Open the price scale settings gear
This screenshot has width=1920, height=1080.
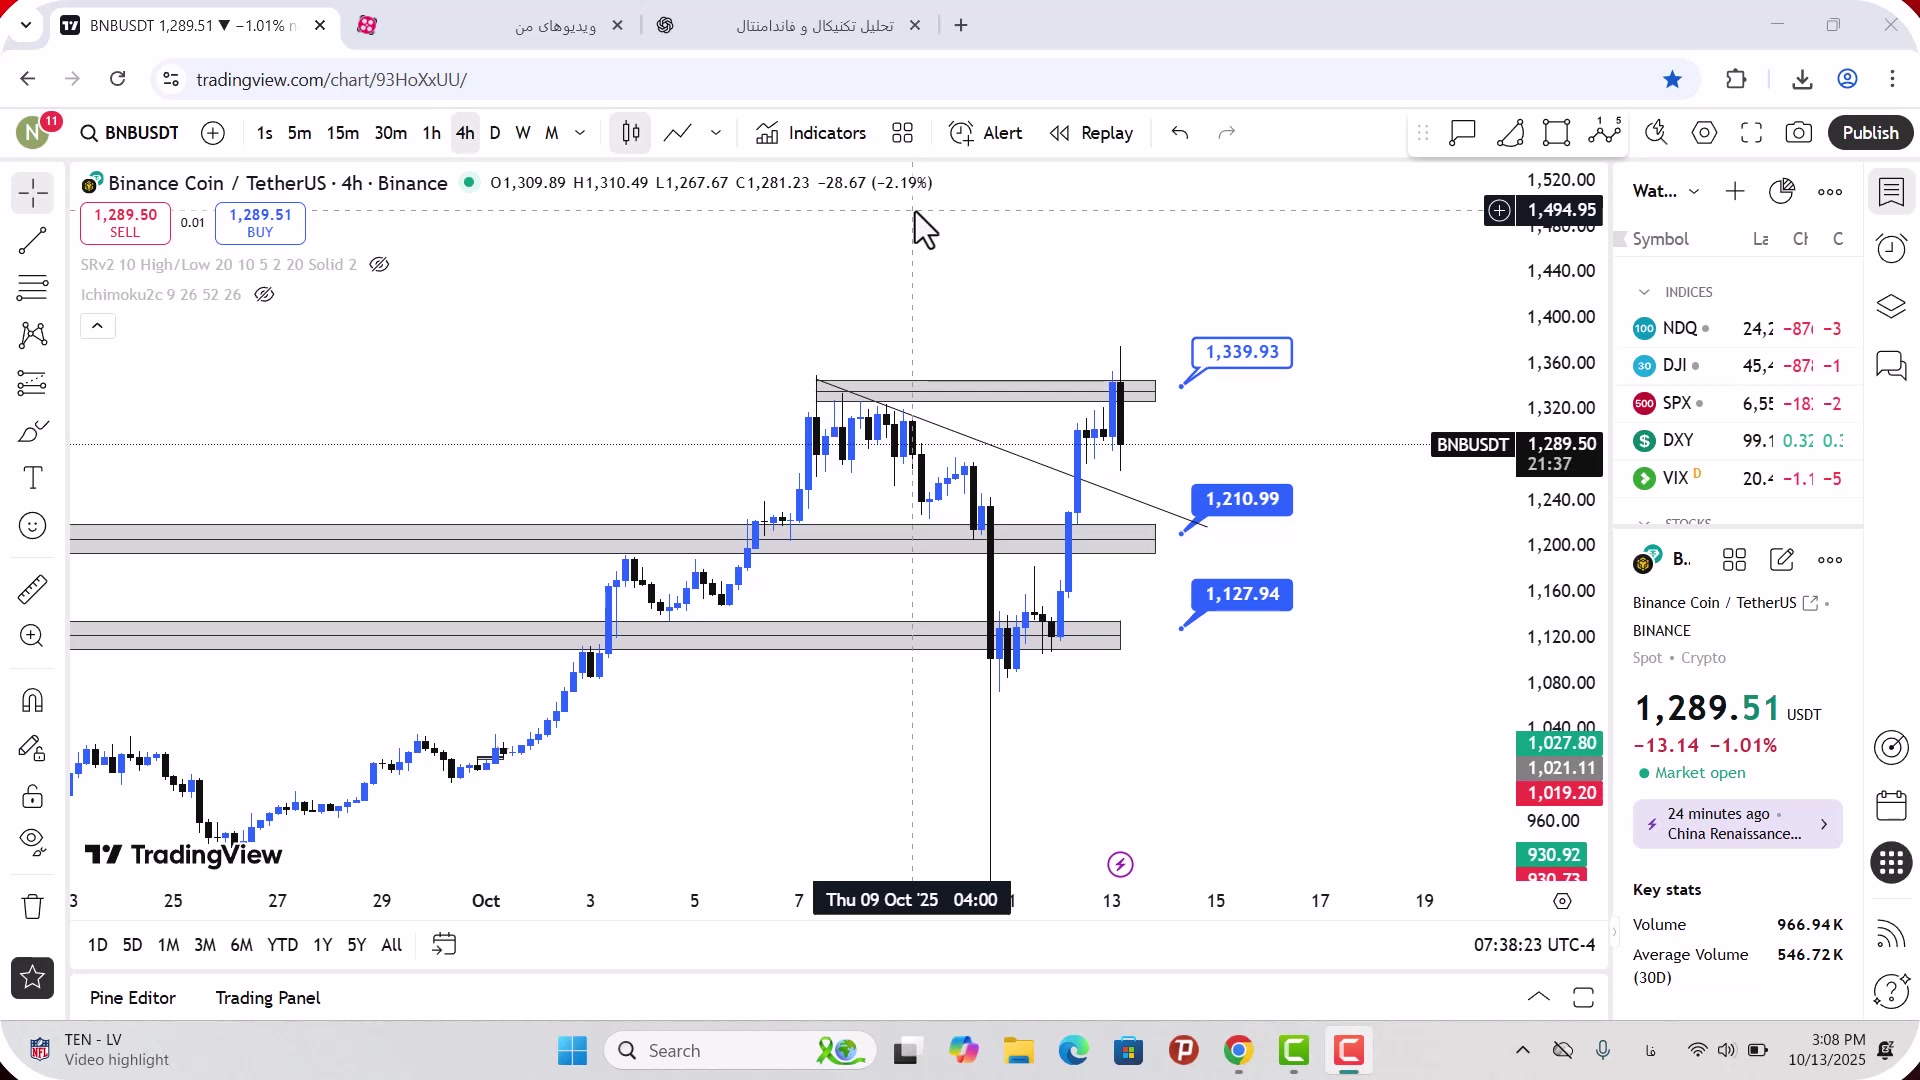[1562, 901]
